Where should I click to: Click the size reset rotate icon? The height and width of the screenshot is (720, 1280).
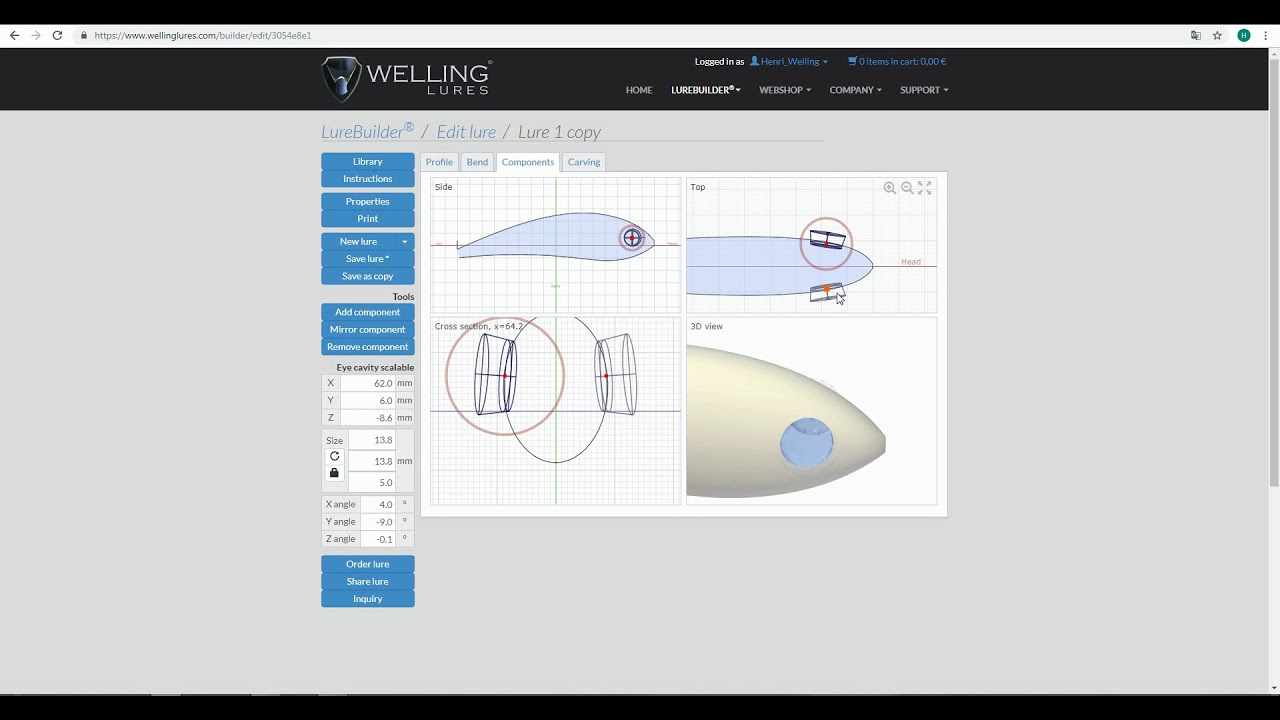(334, 456)
